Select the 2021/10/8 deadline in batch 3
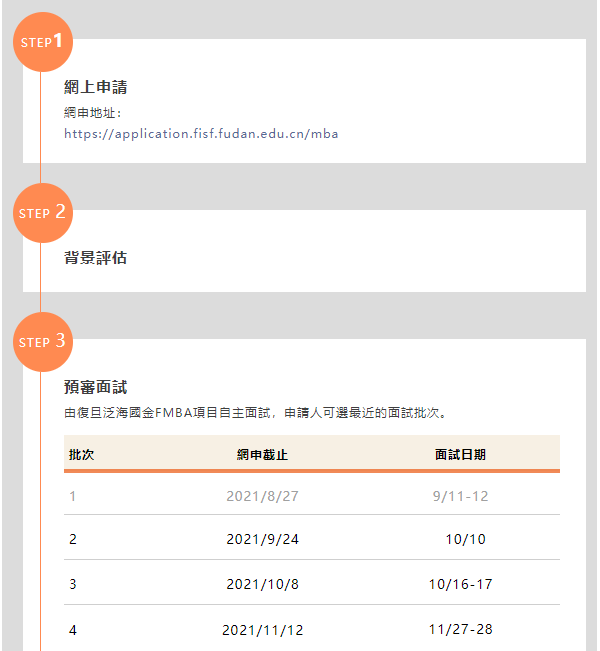 (262, 585)
